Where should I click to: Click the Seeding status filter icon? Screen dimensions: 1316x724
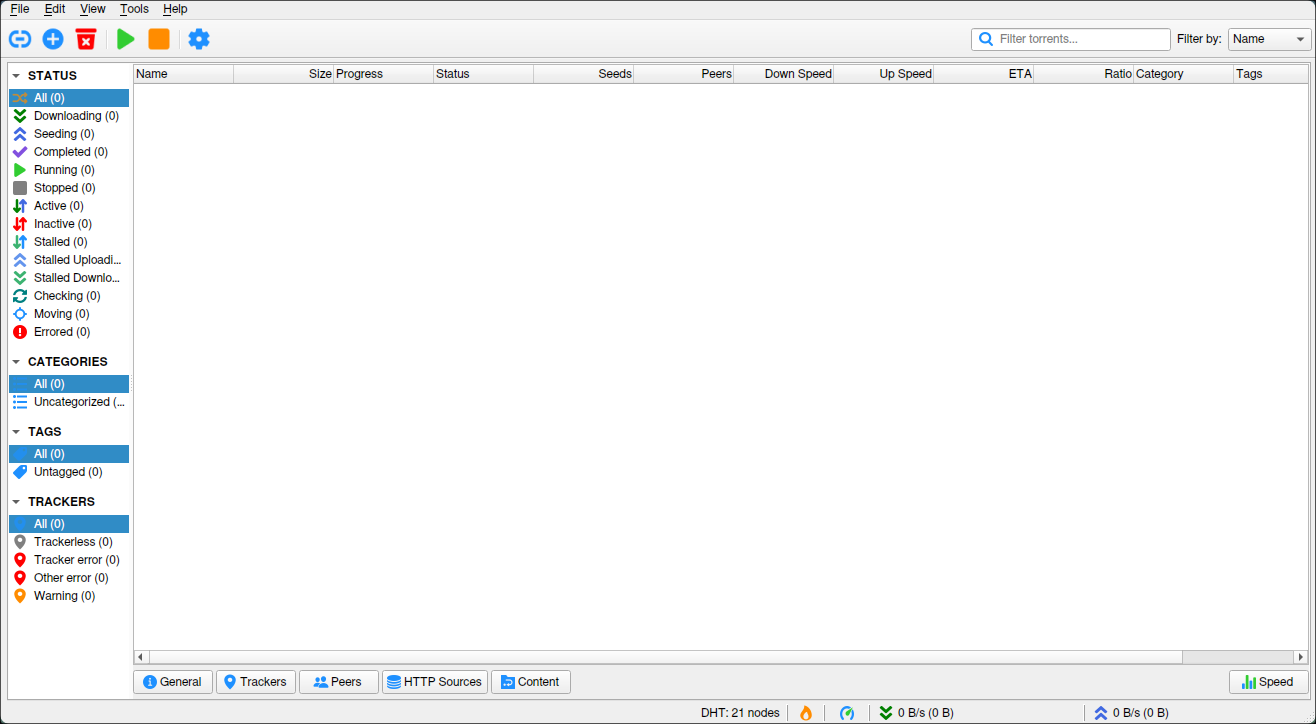coord(20,134)
